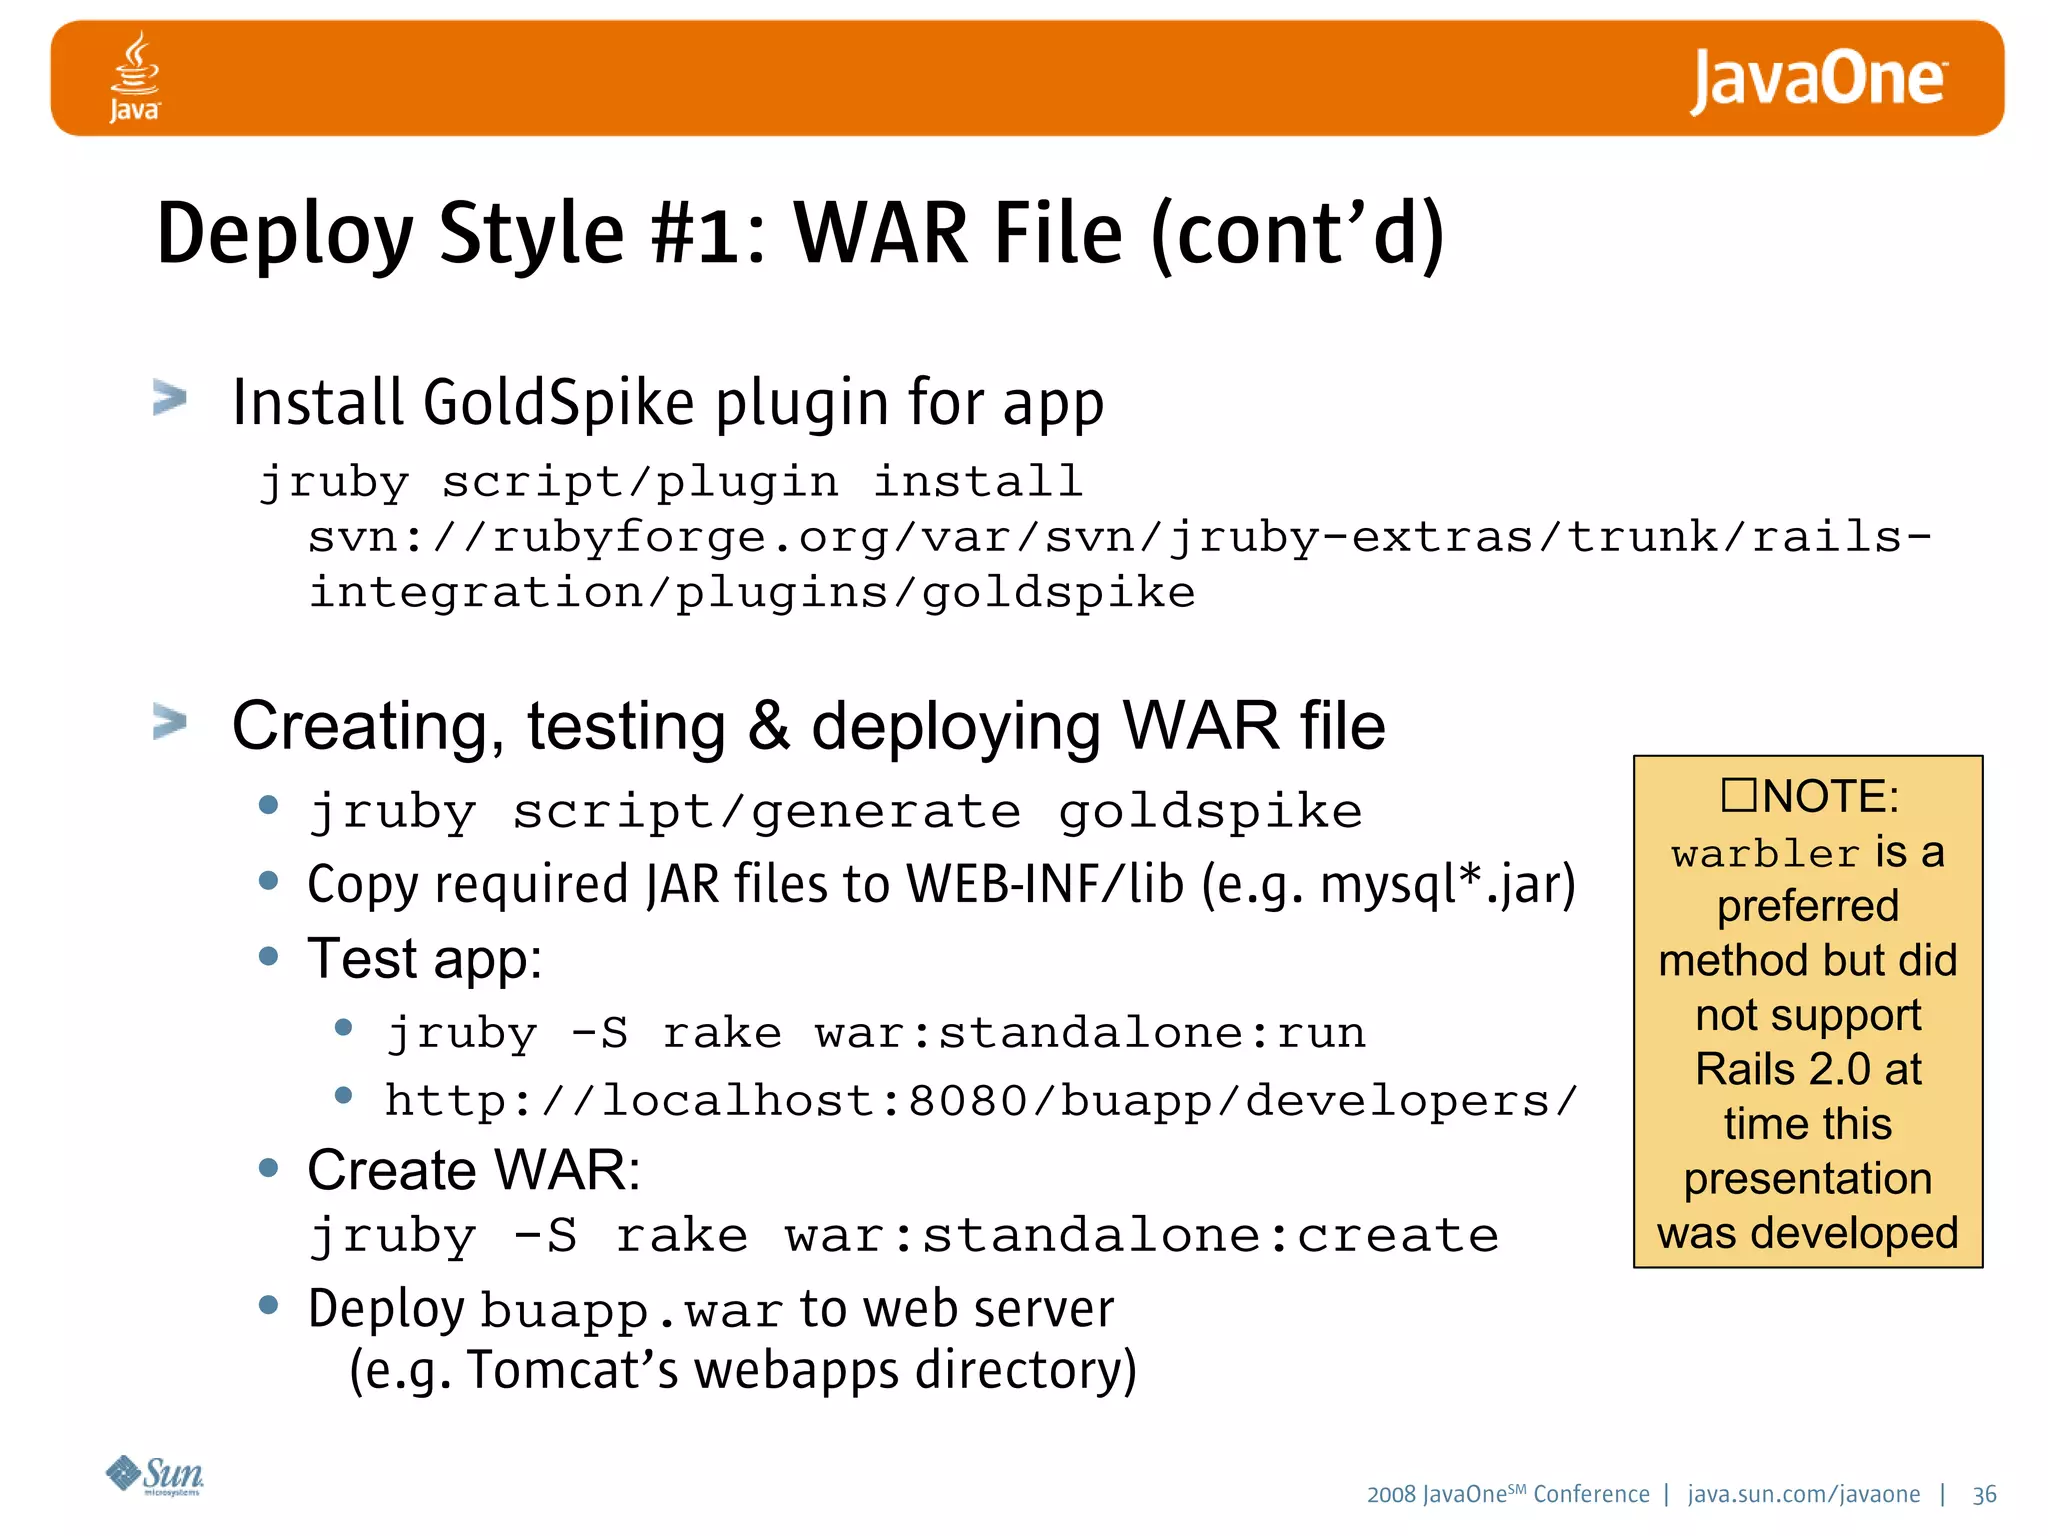Click the Sun Microsystems logo
The image size is (2048, 1536).
[155, 1475]
